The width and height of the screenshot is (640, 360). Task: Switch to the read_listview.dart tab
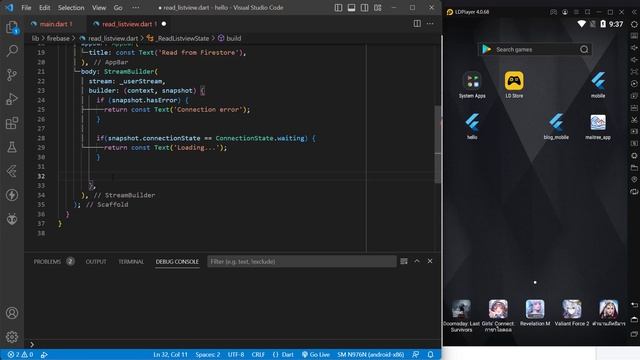[129, 24]
